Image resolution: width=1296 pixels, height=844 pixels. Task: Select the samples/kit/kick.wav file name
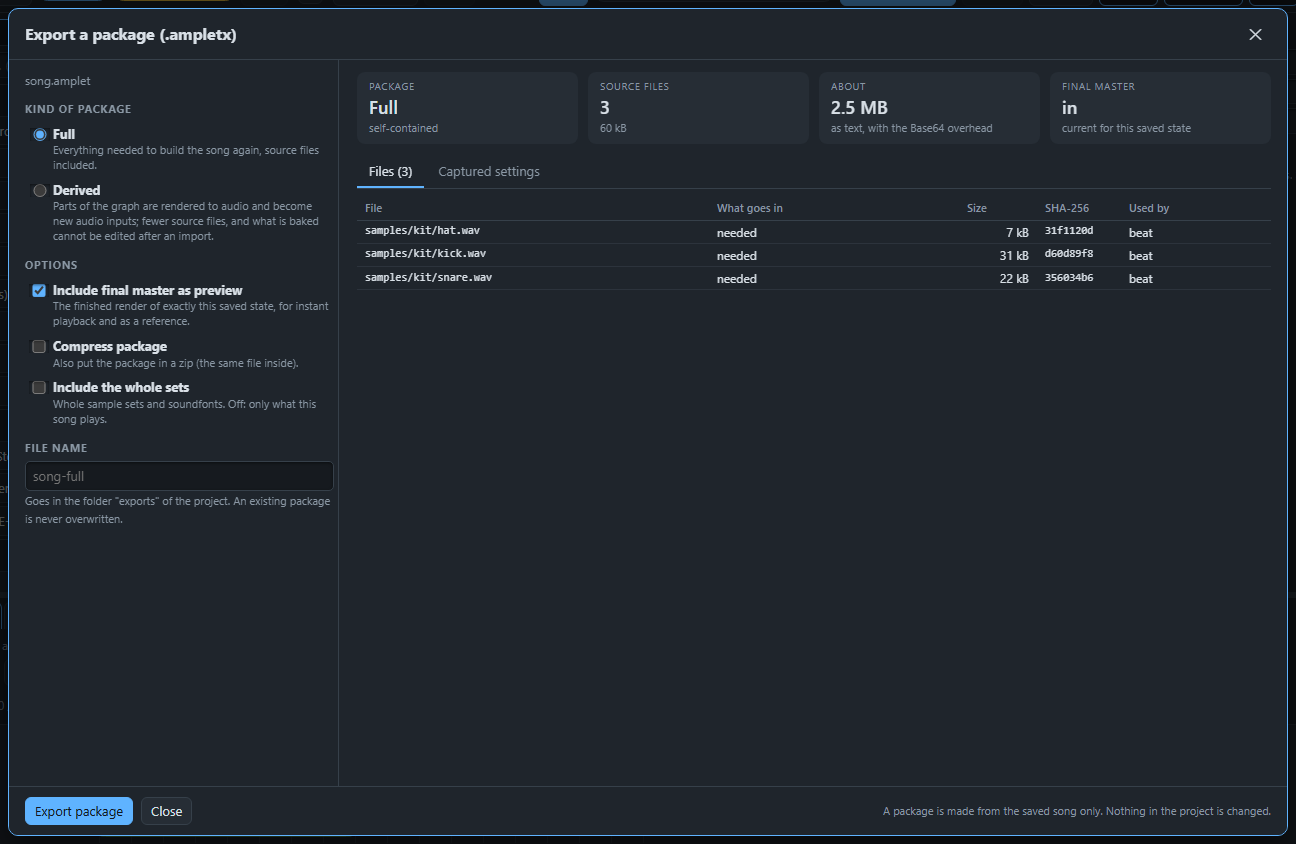[x=425, y=254]
